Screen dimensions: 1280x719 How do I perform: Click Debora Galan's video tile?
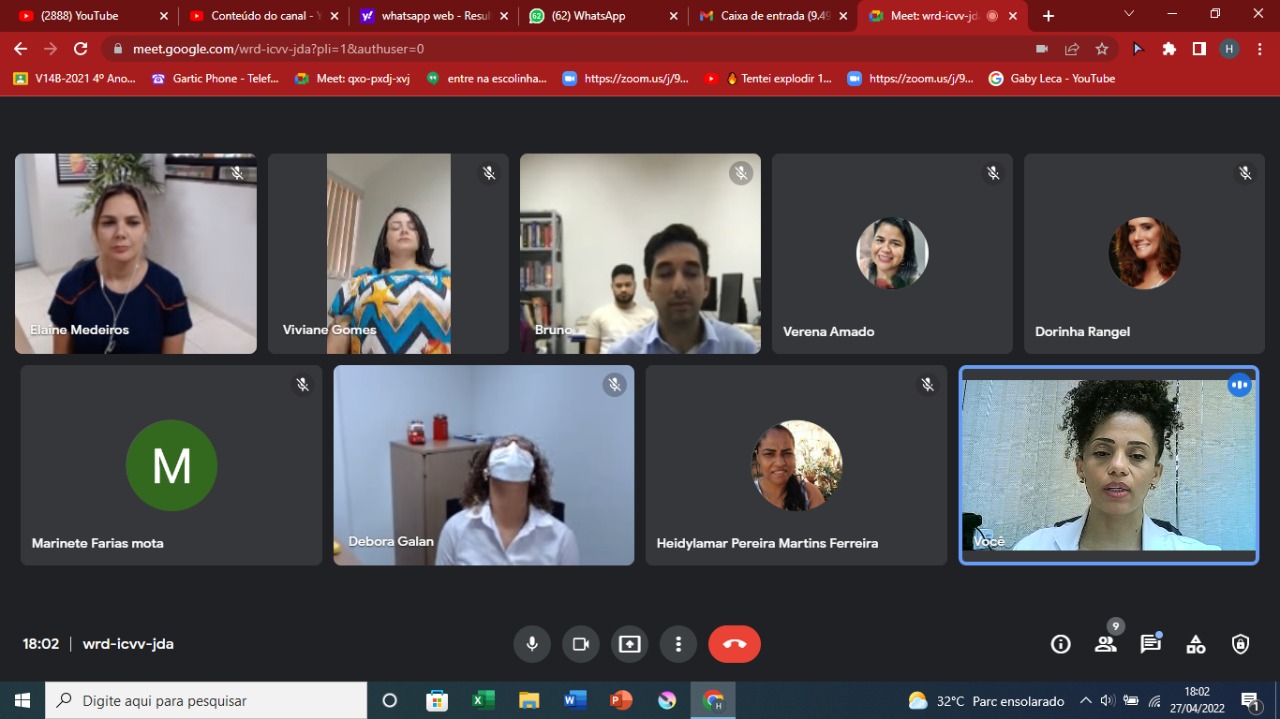pos(483,465)
